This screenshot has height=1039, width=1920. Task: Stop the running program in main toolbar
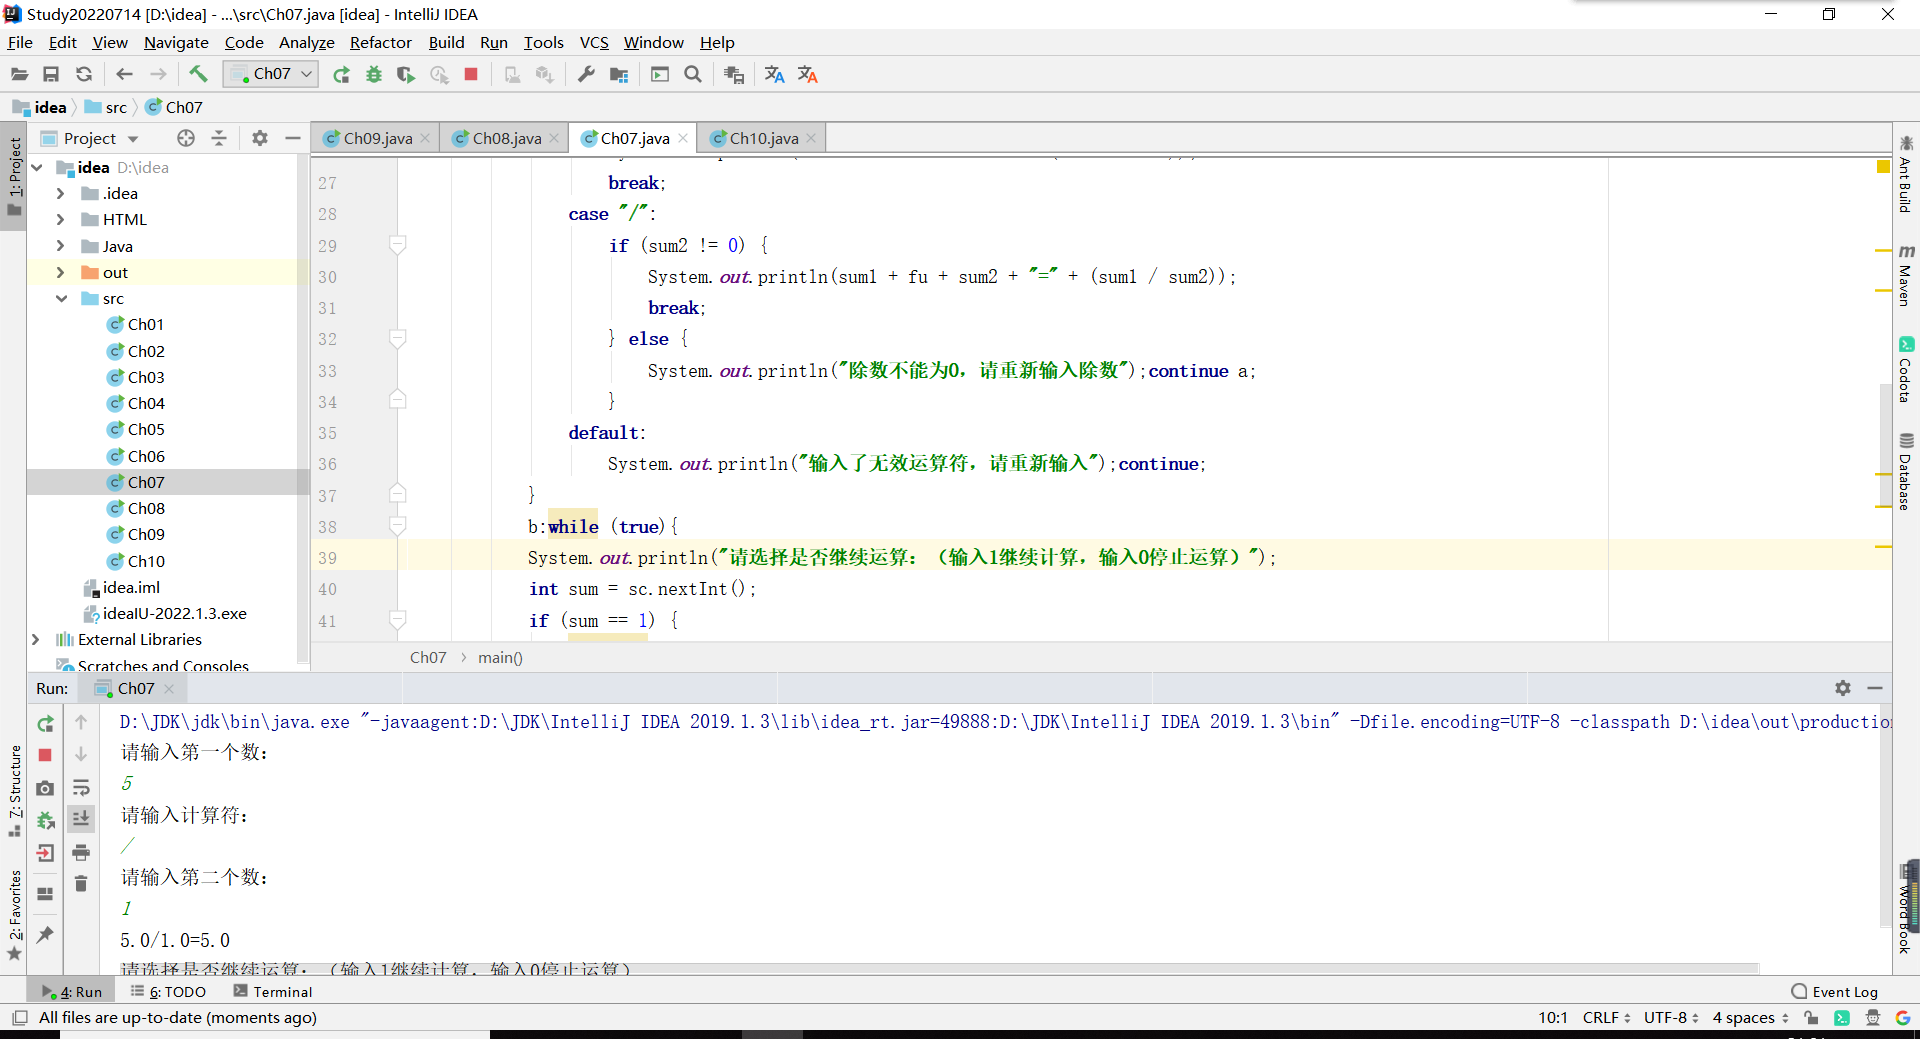tap(471, 75)
